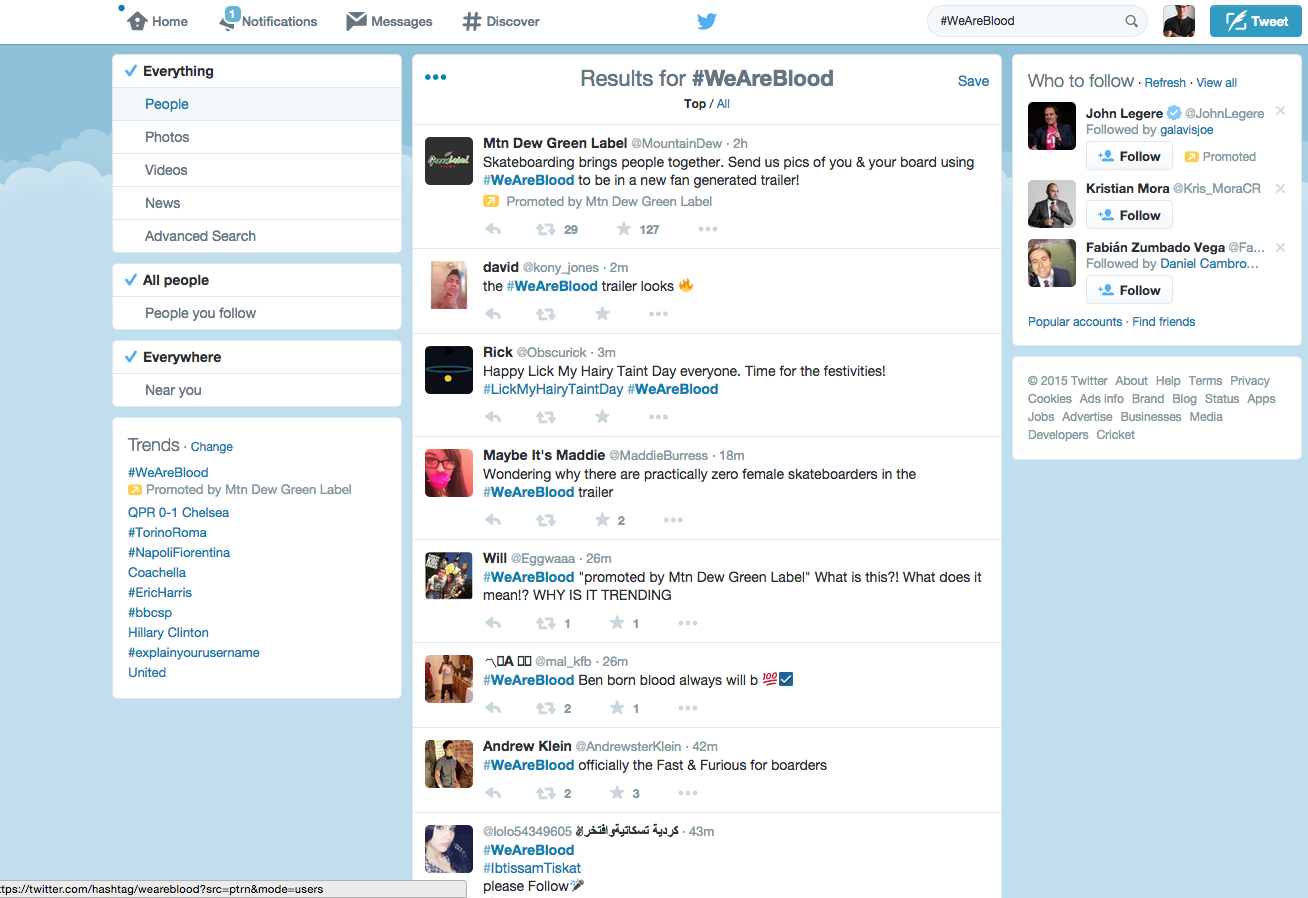Image resolution: width=1308 pixels, height=898 pixels.
Task: Reply to Andrew Klein's tweet
Action: [x=493, y=793]
